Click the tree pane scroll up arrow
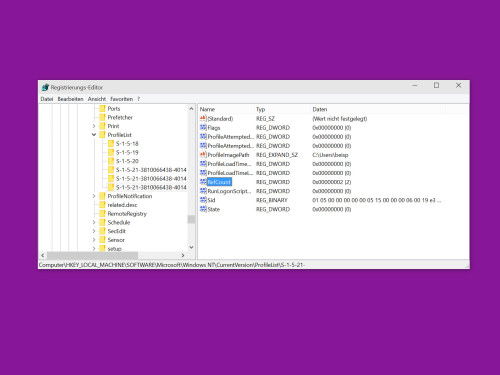Screen dimensions: 500x375 point(191,109)
